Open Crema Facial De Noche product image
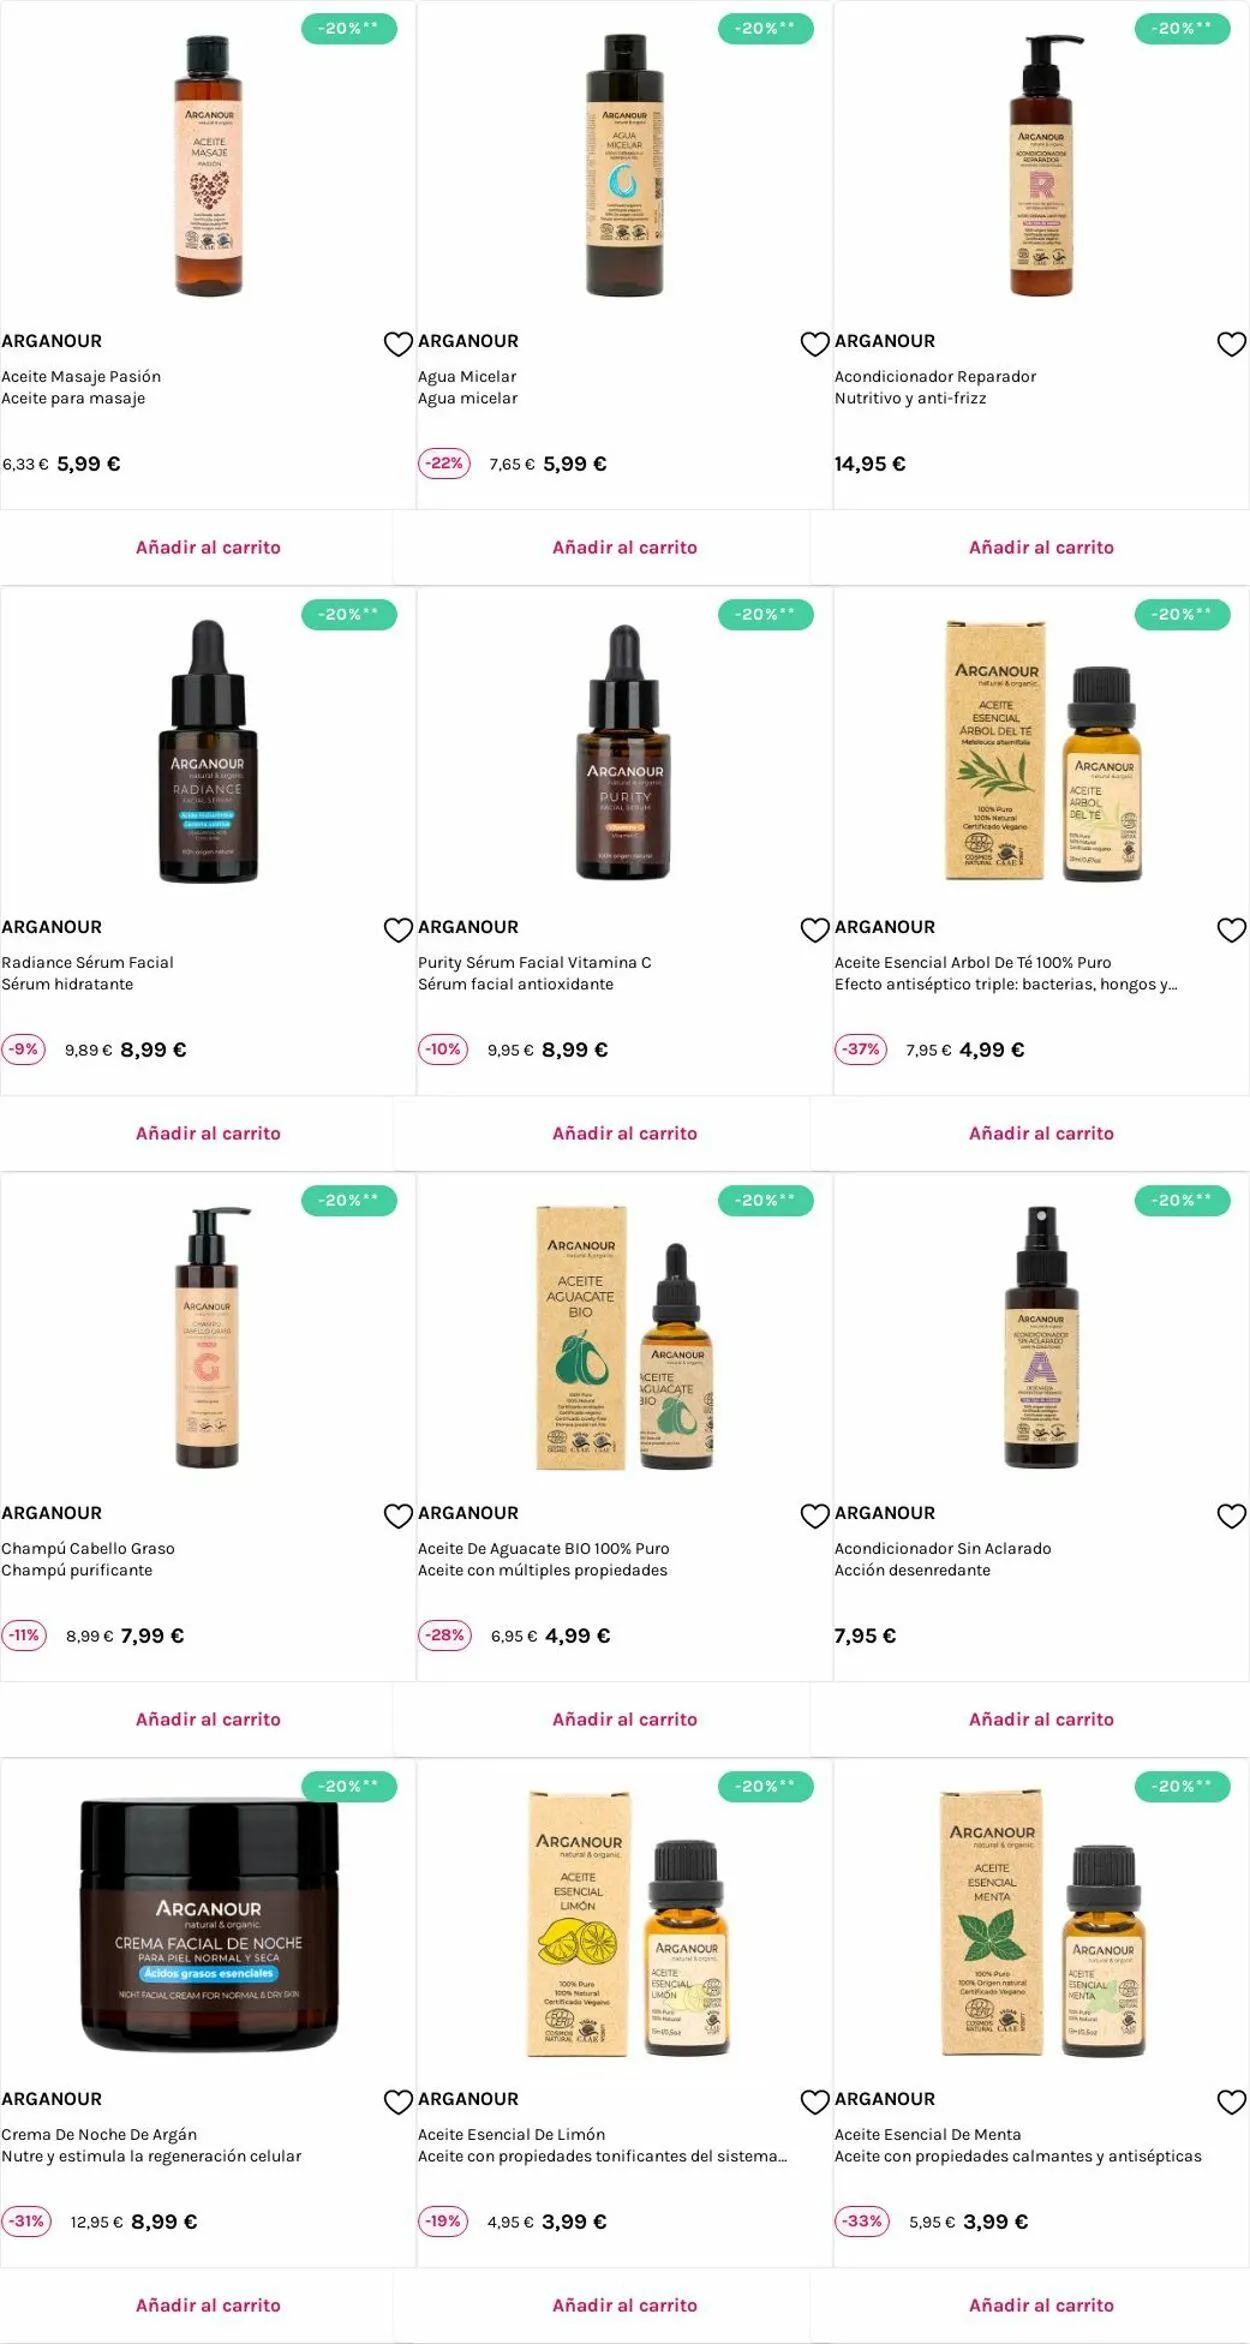 pyautogui.click(x=209, y=1924)
